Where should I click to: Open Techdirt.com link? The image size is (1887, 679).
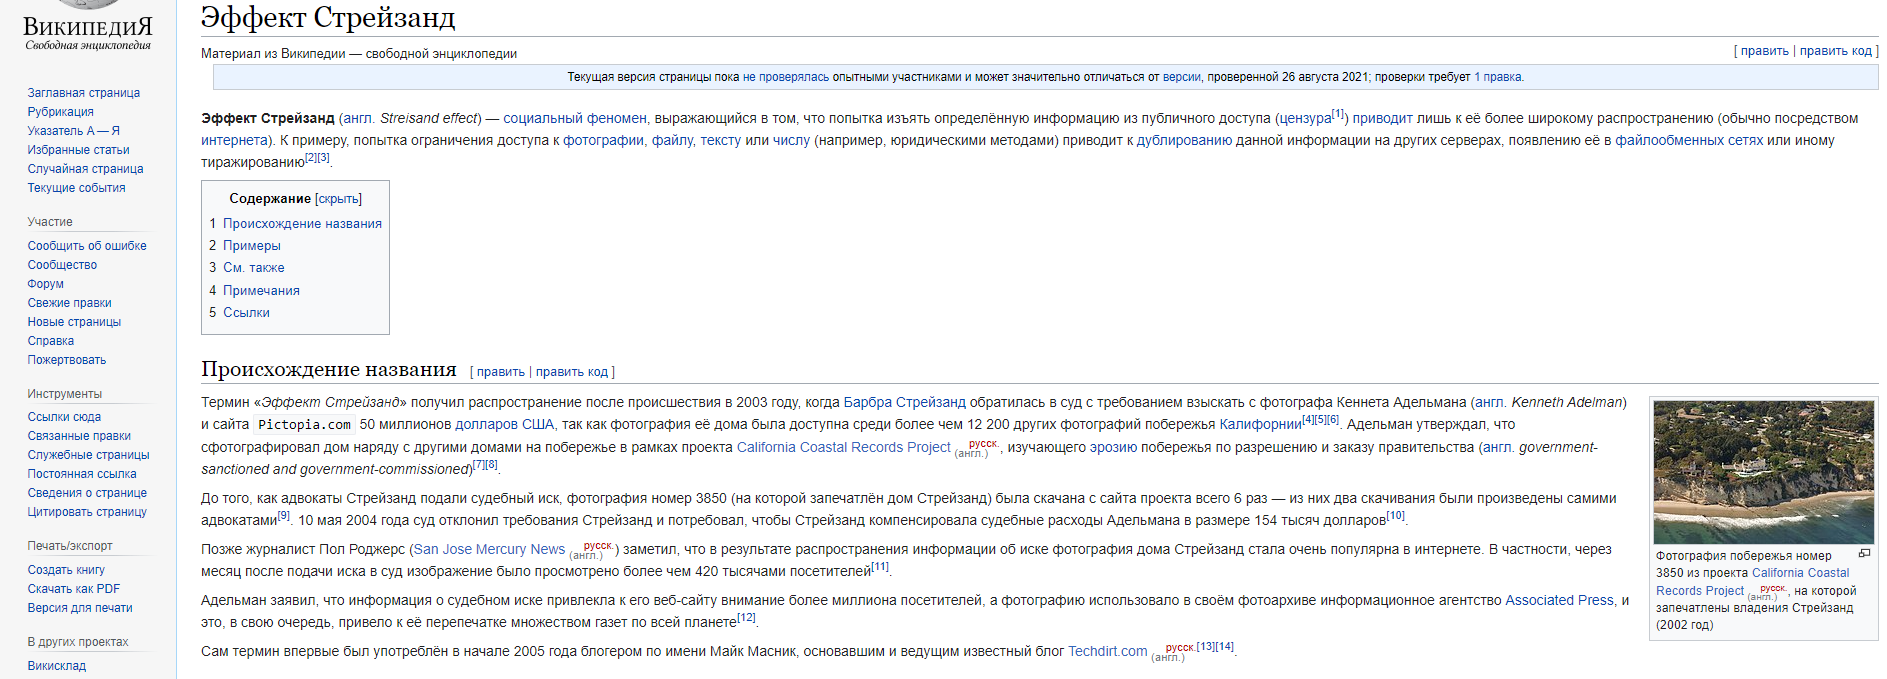point(1108,652)
